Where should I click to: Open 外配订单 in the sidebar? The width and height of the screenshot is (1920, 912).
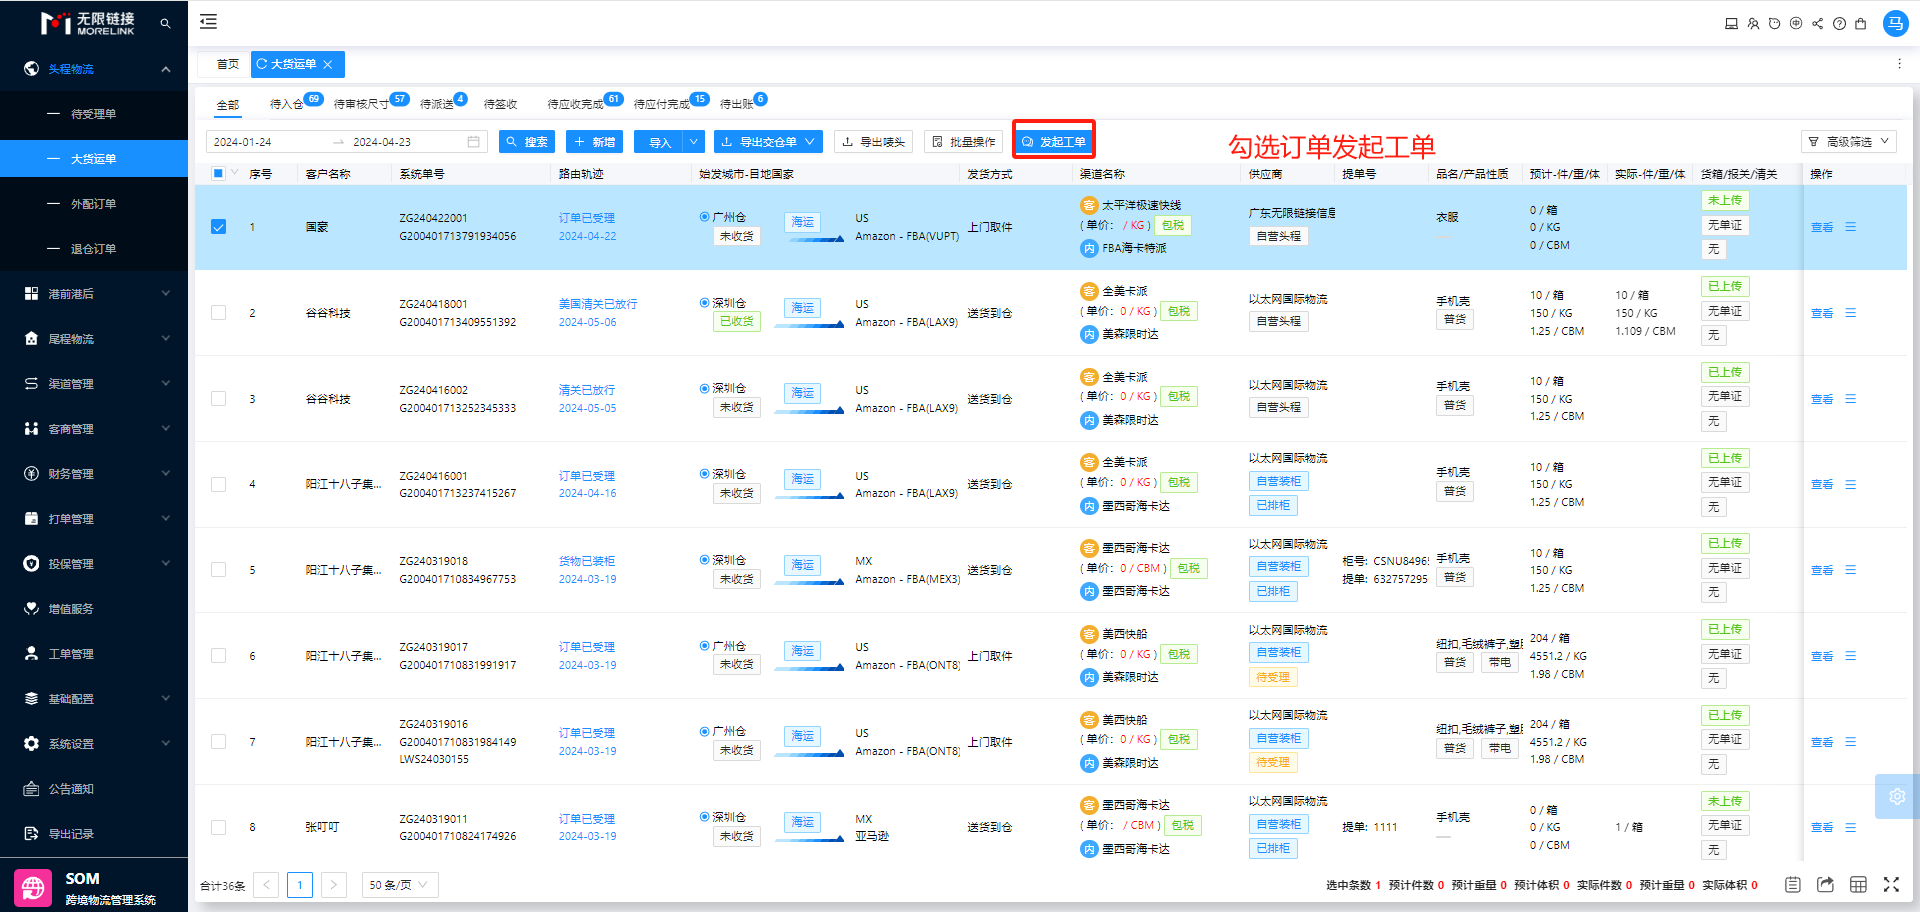point(94,204)
